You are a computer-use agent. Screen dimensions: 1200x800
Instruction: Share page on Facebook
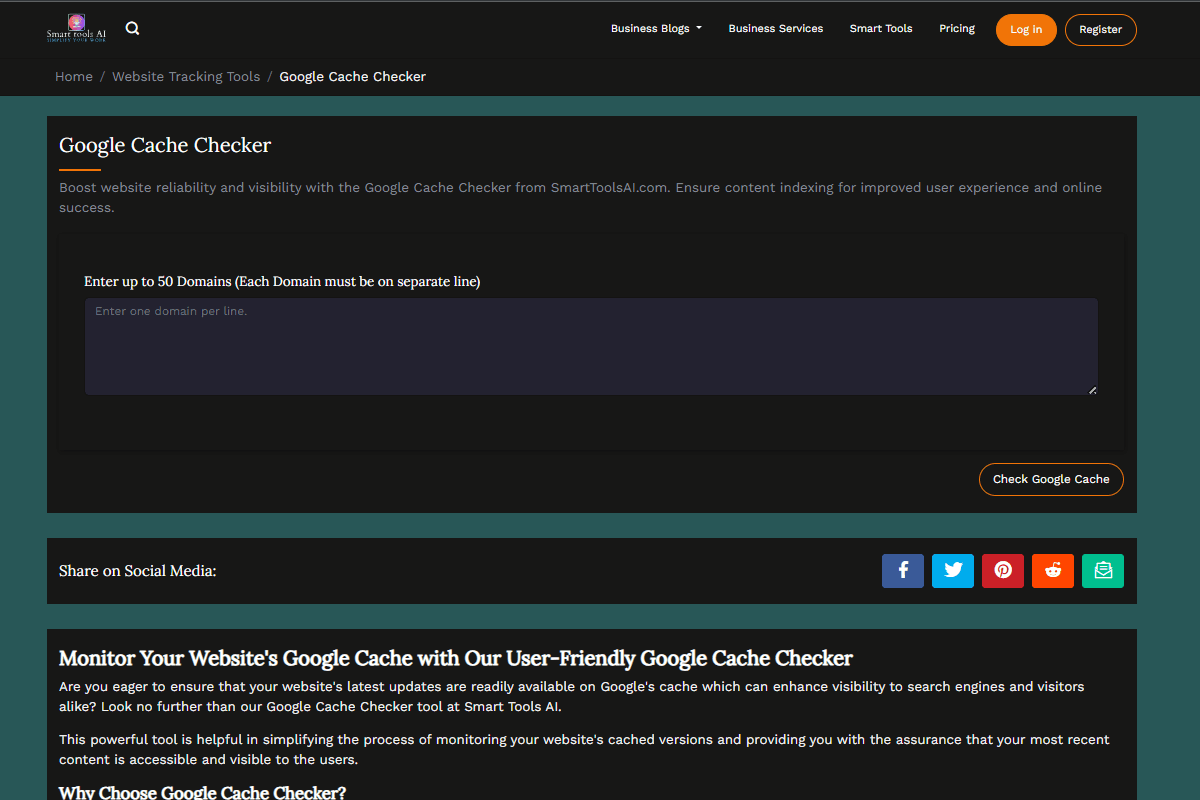point(903,570)
